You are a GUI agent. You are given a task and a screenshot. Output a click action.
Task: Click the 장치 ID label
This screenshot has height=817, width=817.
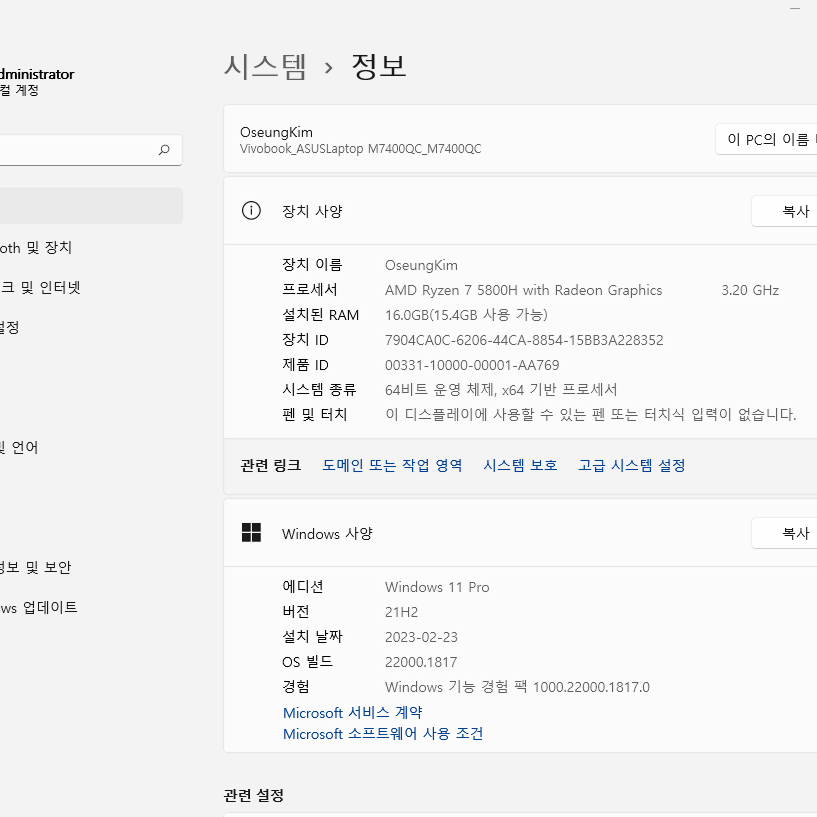(305, 340)
